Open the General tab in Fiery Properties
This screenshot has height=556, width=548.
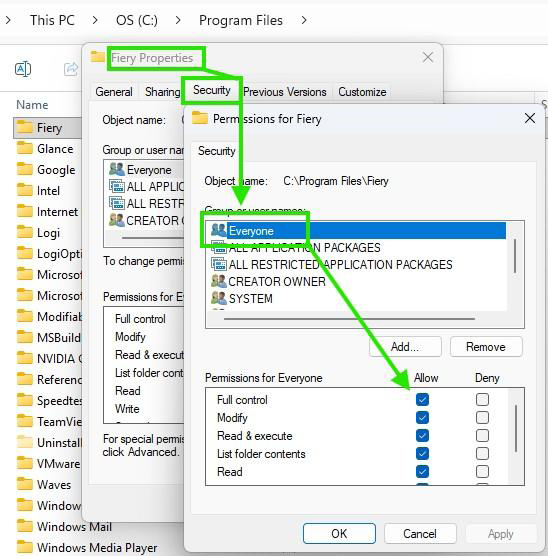(114, 92)
